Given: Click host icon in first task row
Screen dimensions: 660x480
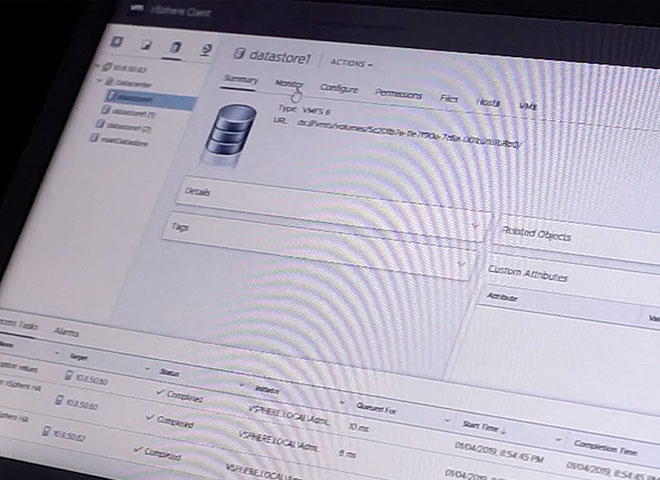Looking at the screenshot, I should pyautogui.click(x=69, y=375).
